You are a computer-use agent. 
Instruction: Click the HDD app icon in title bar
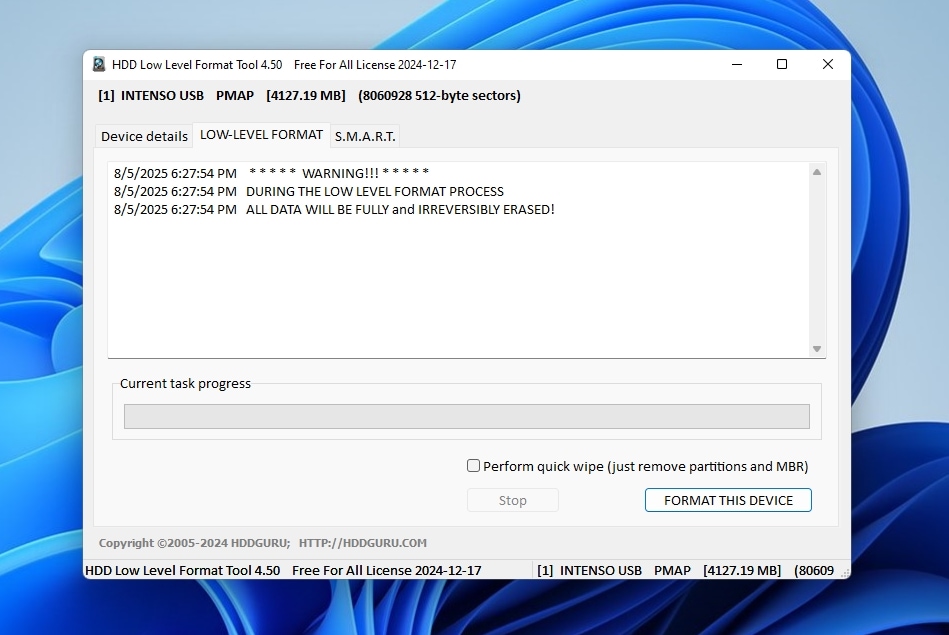(99, 64)
